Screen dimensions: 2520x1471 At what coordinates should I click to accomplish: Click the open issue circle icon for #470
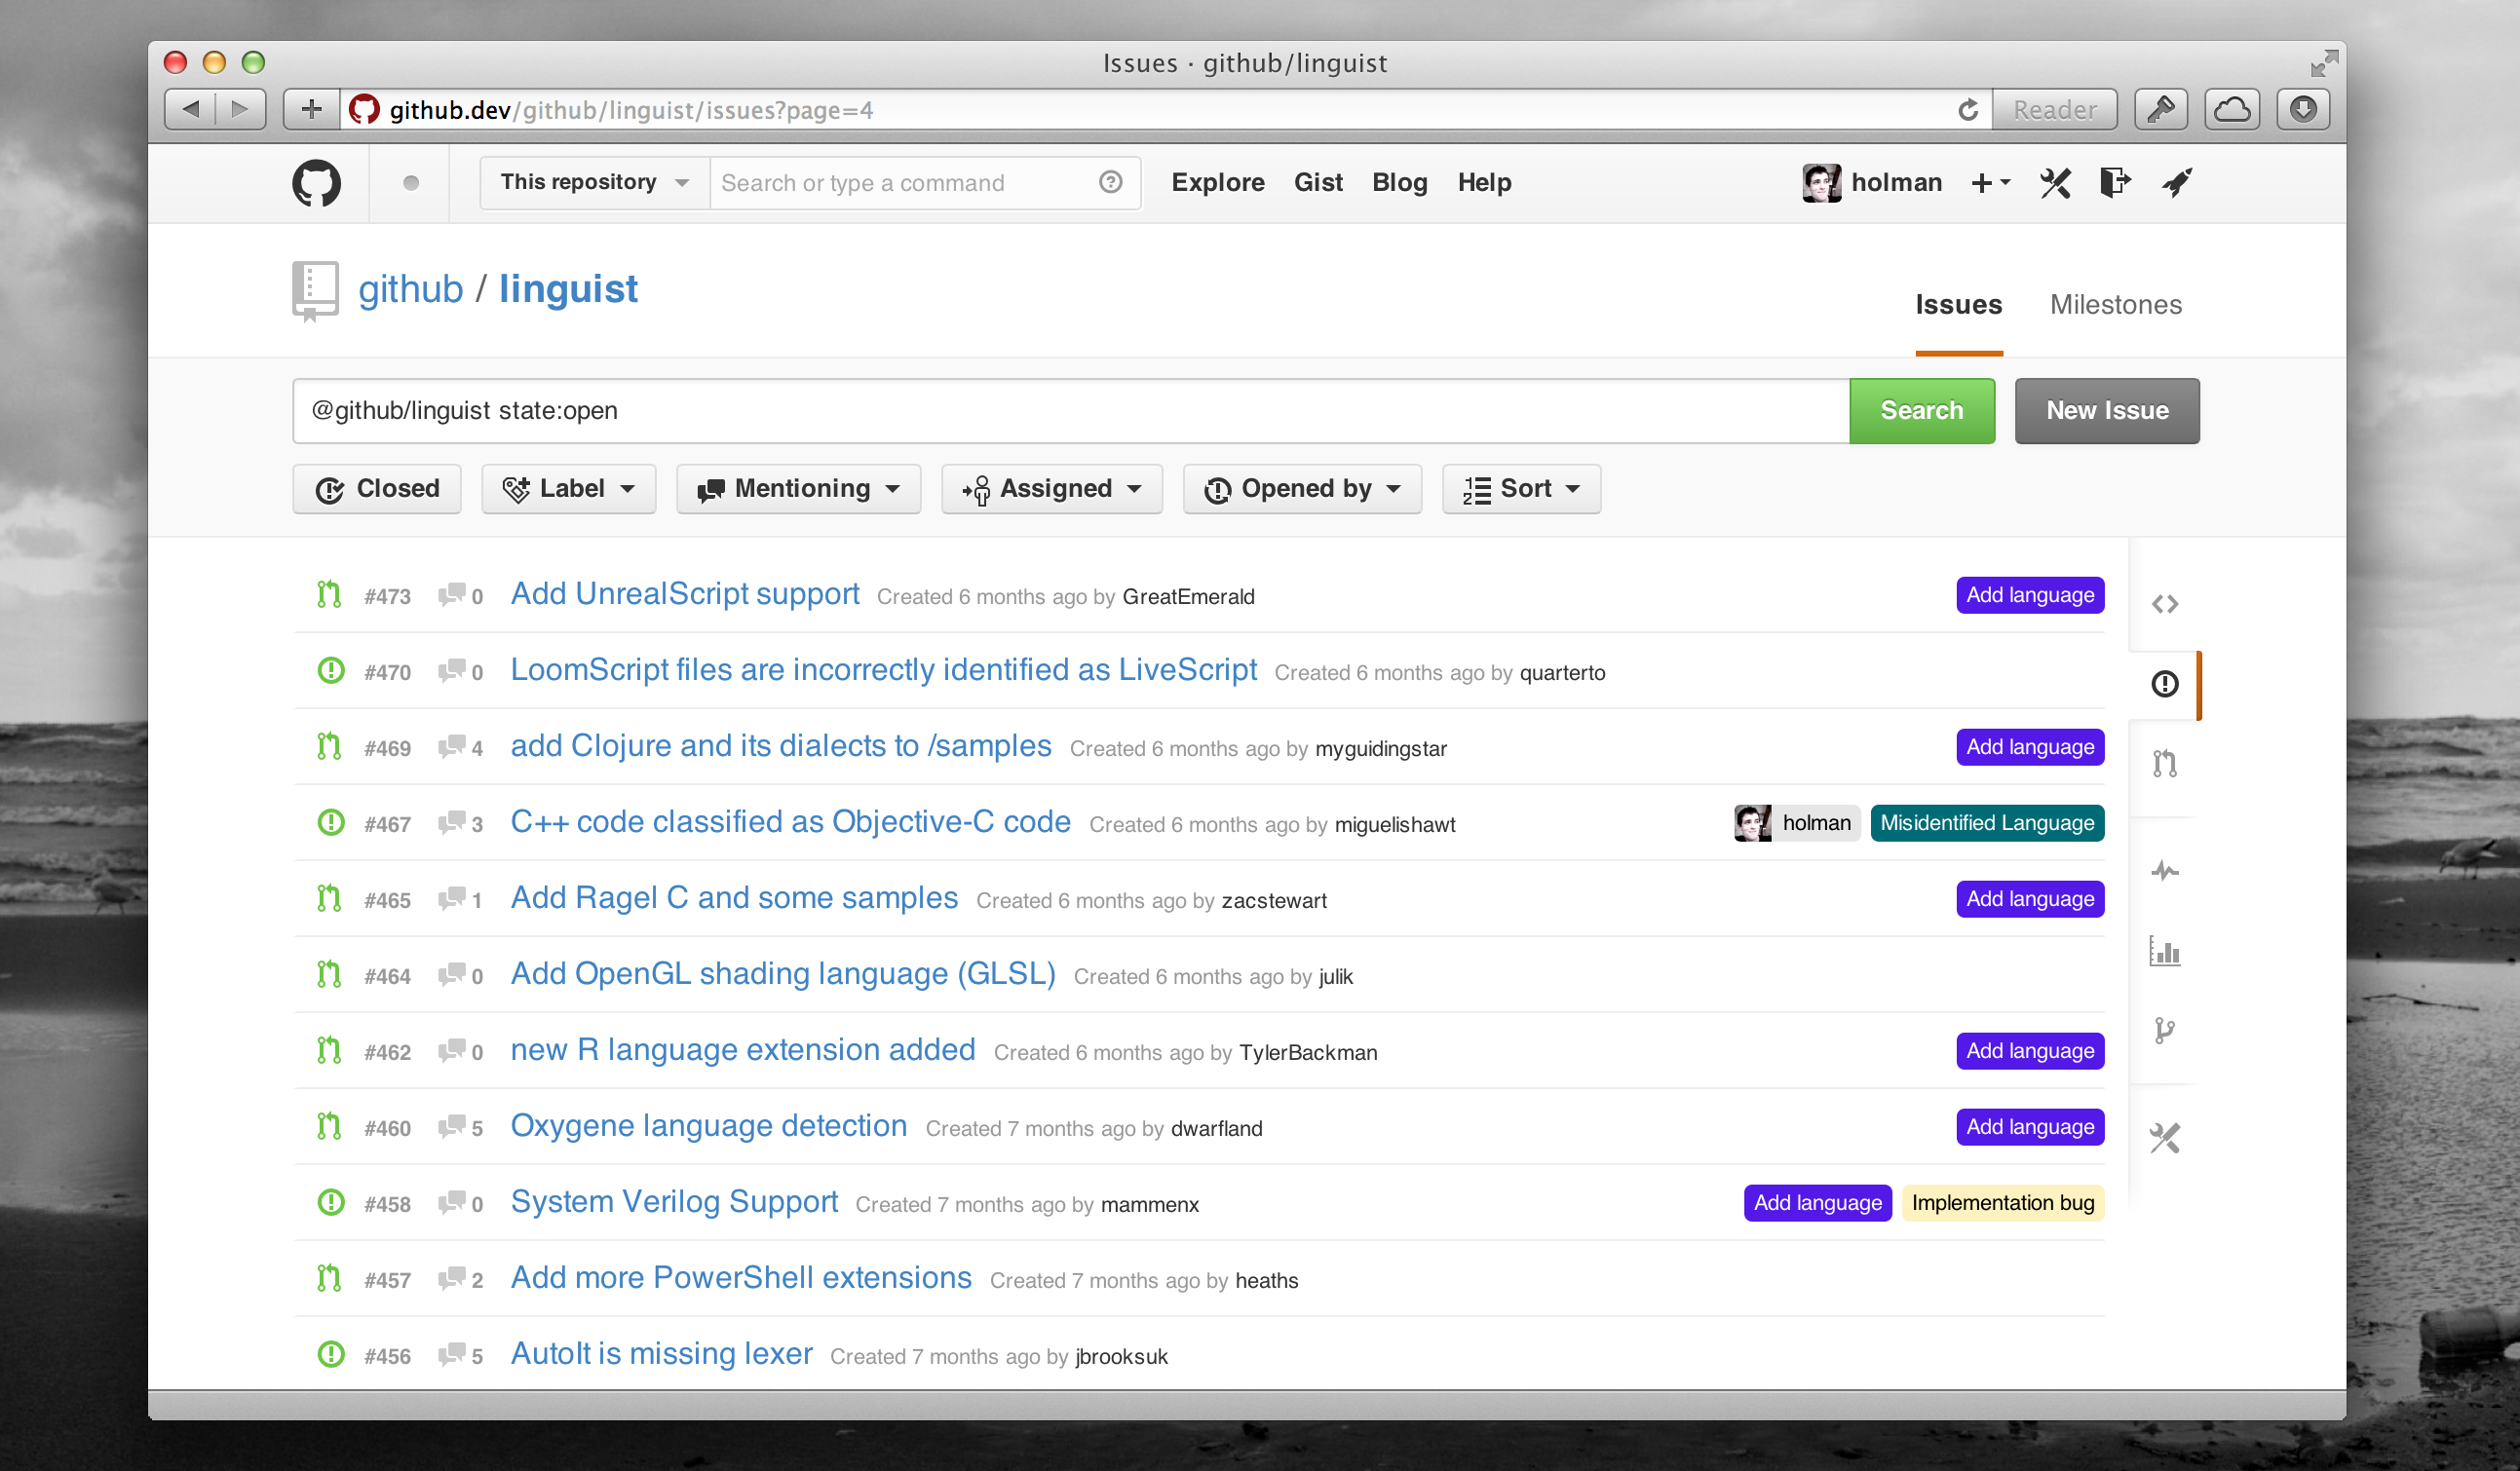(329, 670)
